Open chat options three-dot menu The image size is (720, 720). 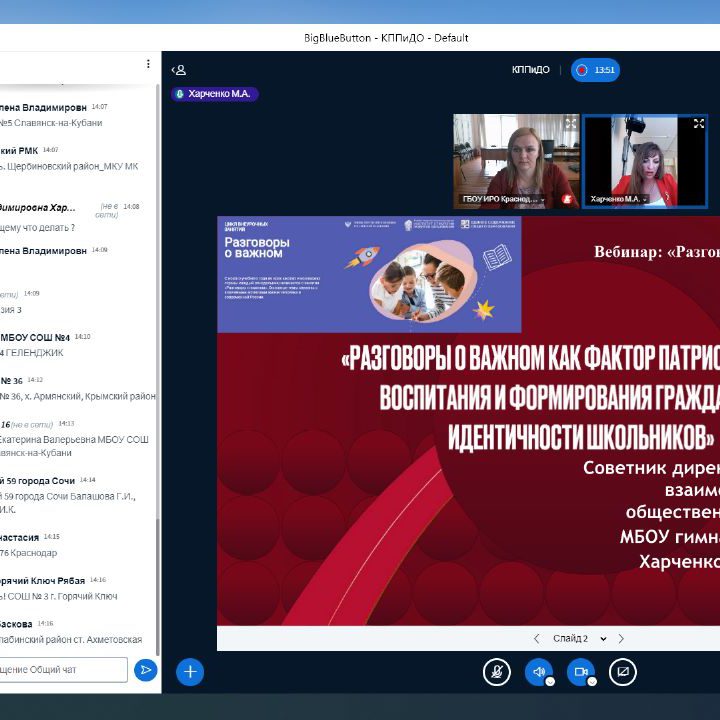pyautogui.click(x=148, y=64)
